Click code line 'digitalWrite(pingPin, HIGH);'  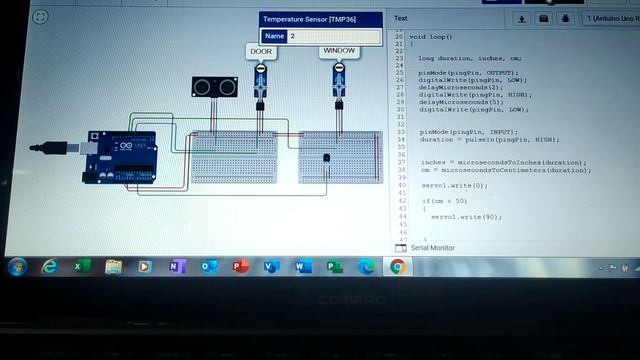point(476,95)
